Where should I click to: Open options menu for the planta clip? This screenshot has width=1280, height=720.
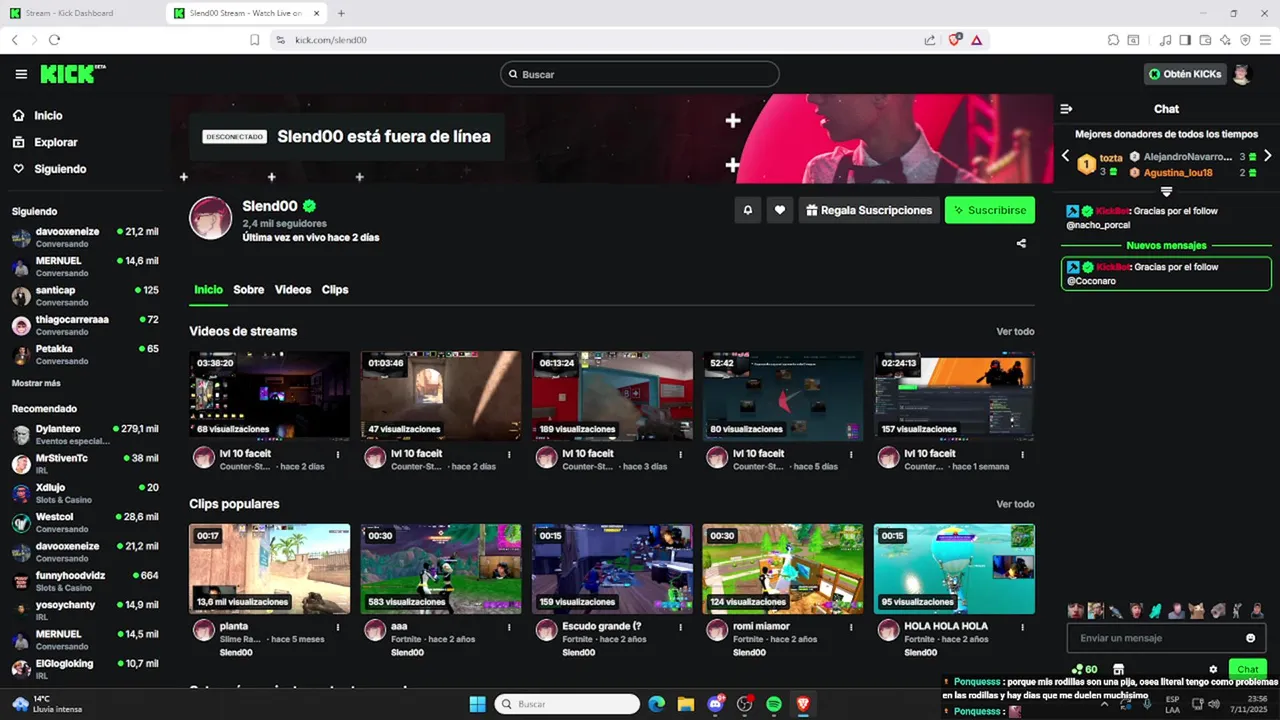click(x=338, y=627)
